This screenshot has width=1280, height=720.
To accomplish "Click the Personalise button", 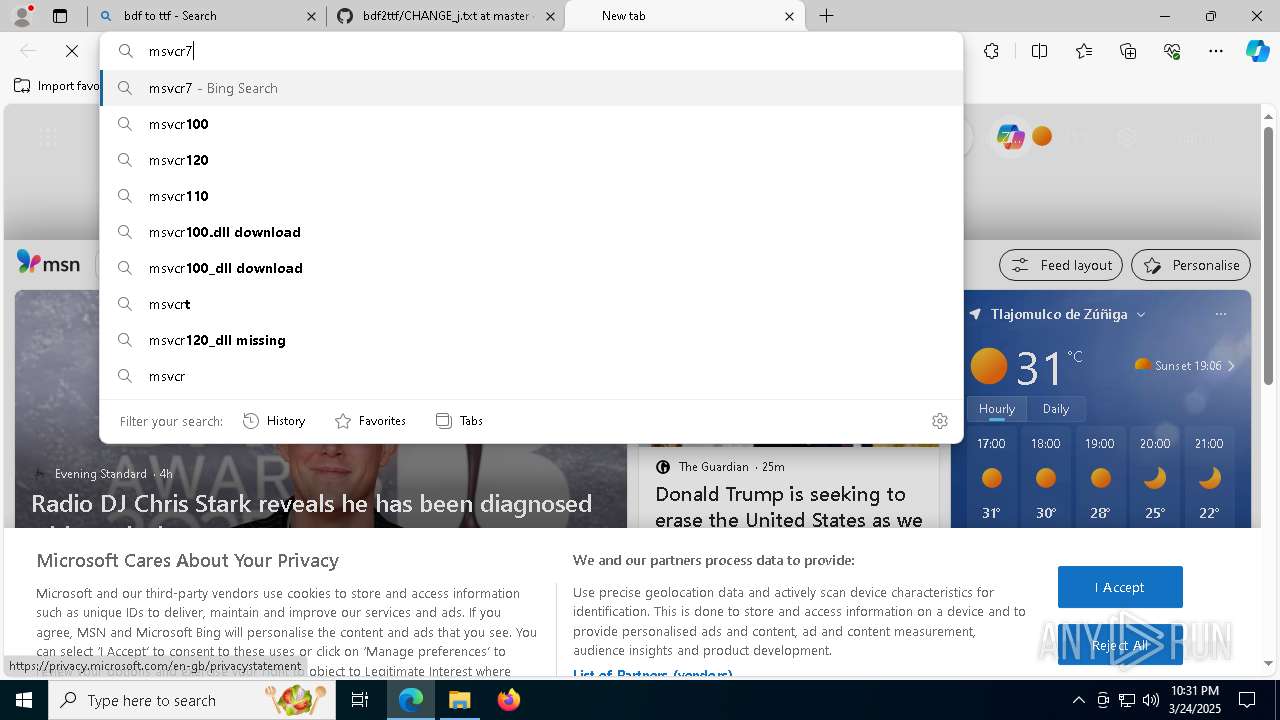I will 1191,265.
